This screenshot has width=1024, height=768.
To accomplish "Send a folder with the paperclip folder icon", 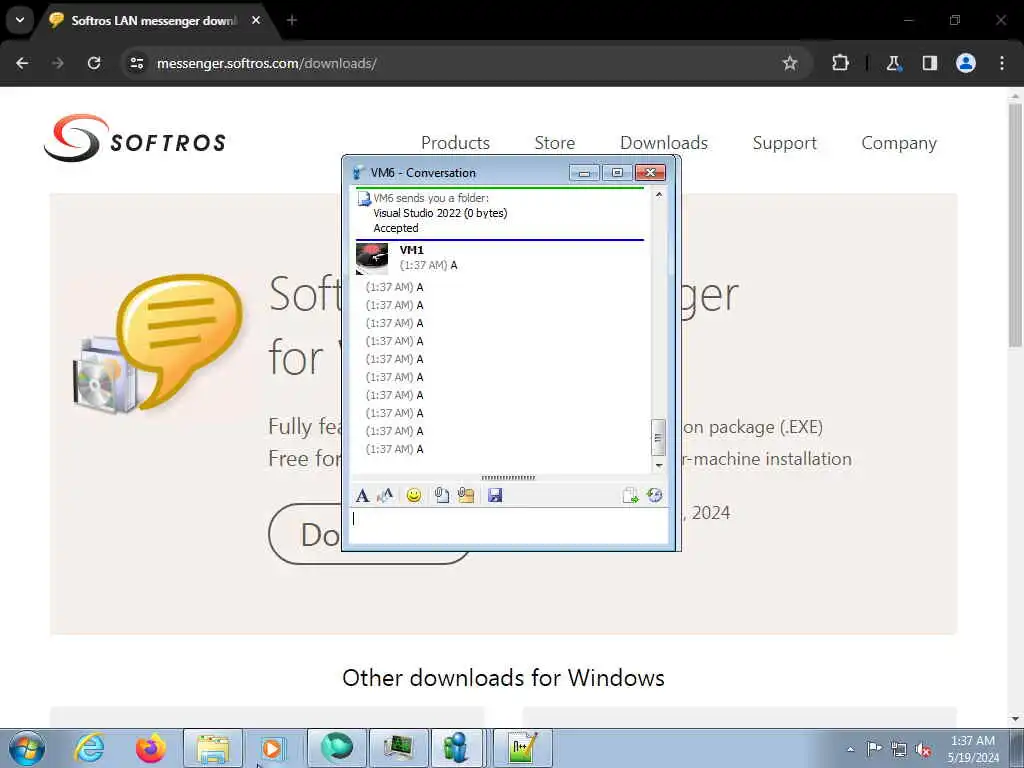I will [466, 496].
